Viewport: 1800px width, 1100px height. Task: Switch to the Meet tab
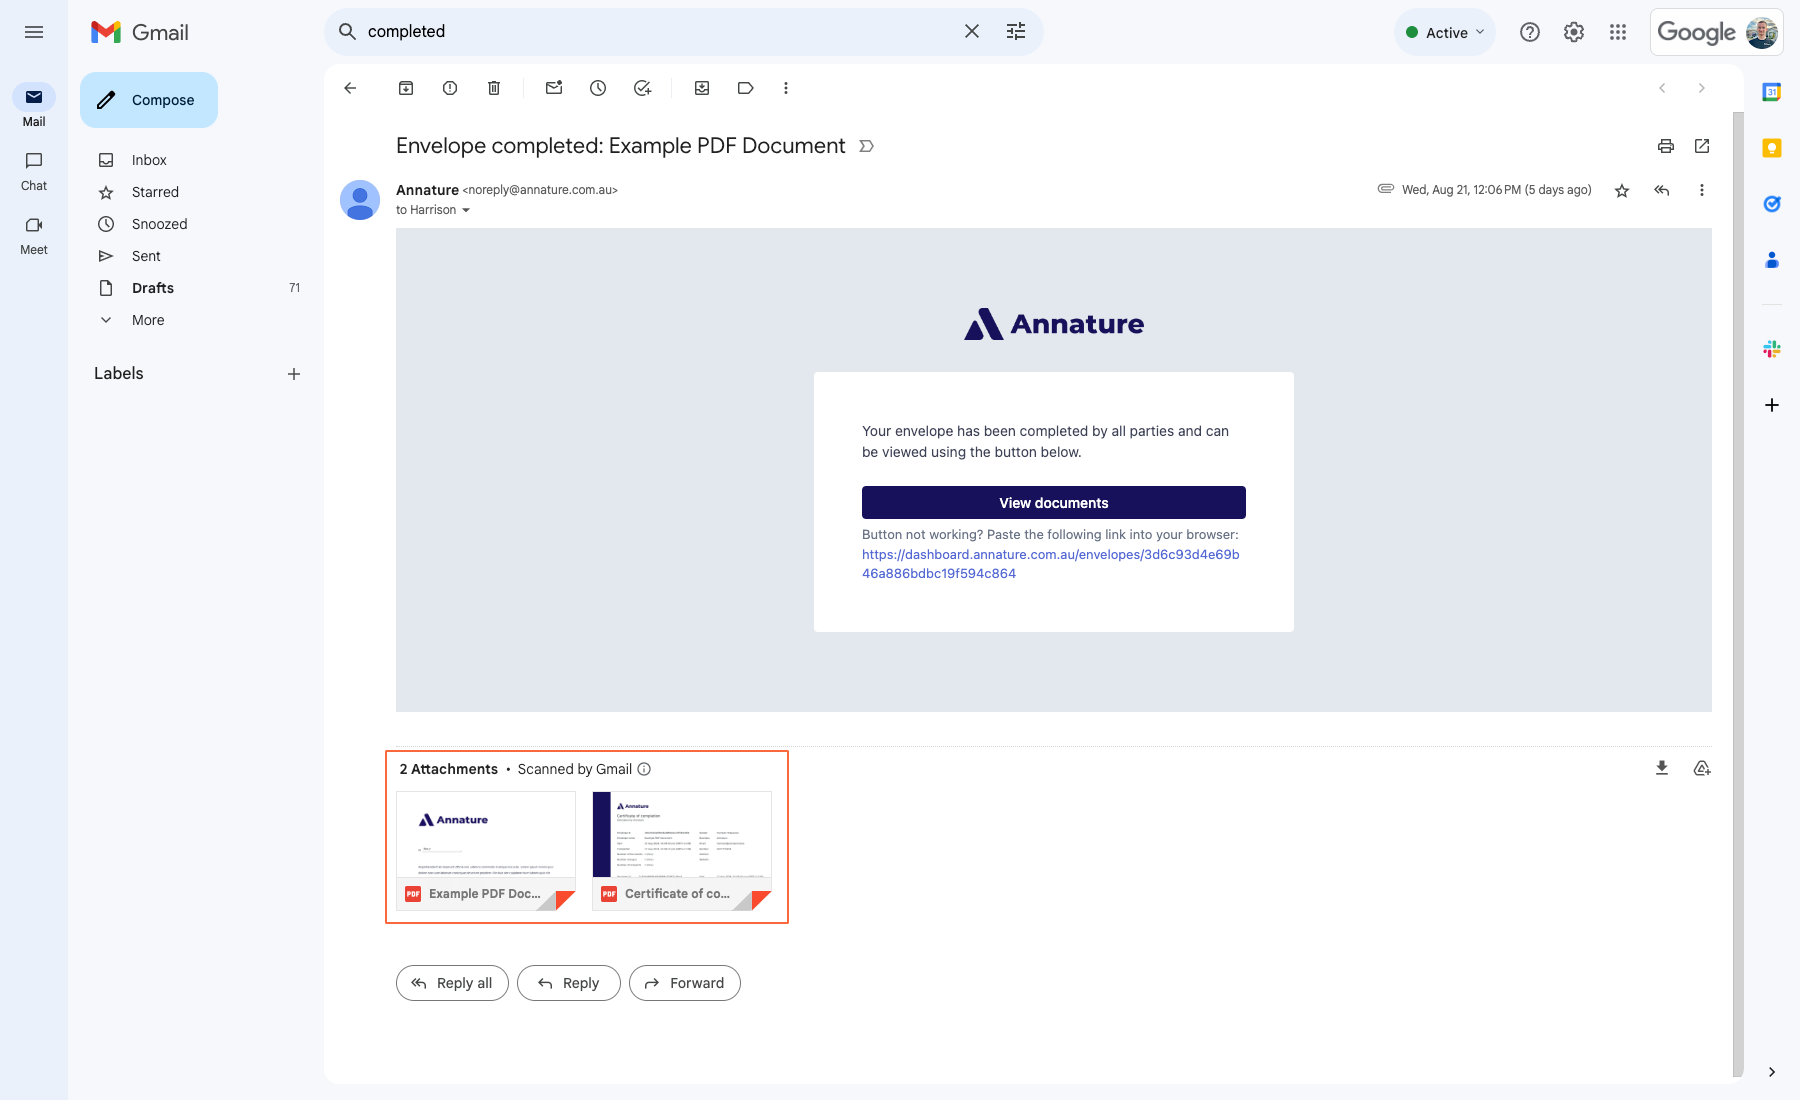34,235
